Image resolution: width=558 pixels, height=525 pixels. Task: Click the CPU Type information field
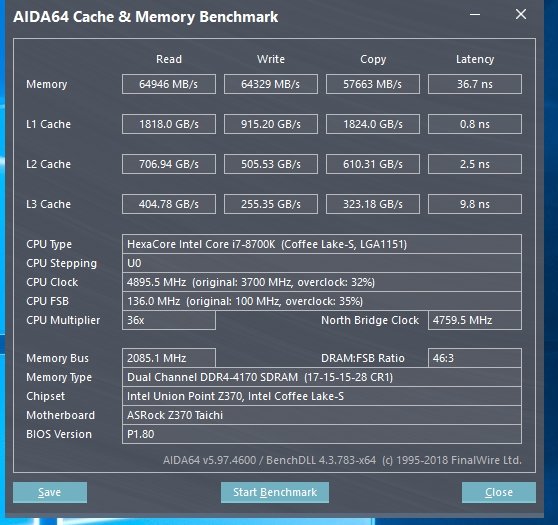[322, 244]
